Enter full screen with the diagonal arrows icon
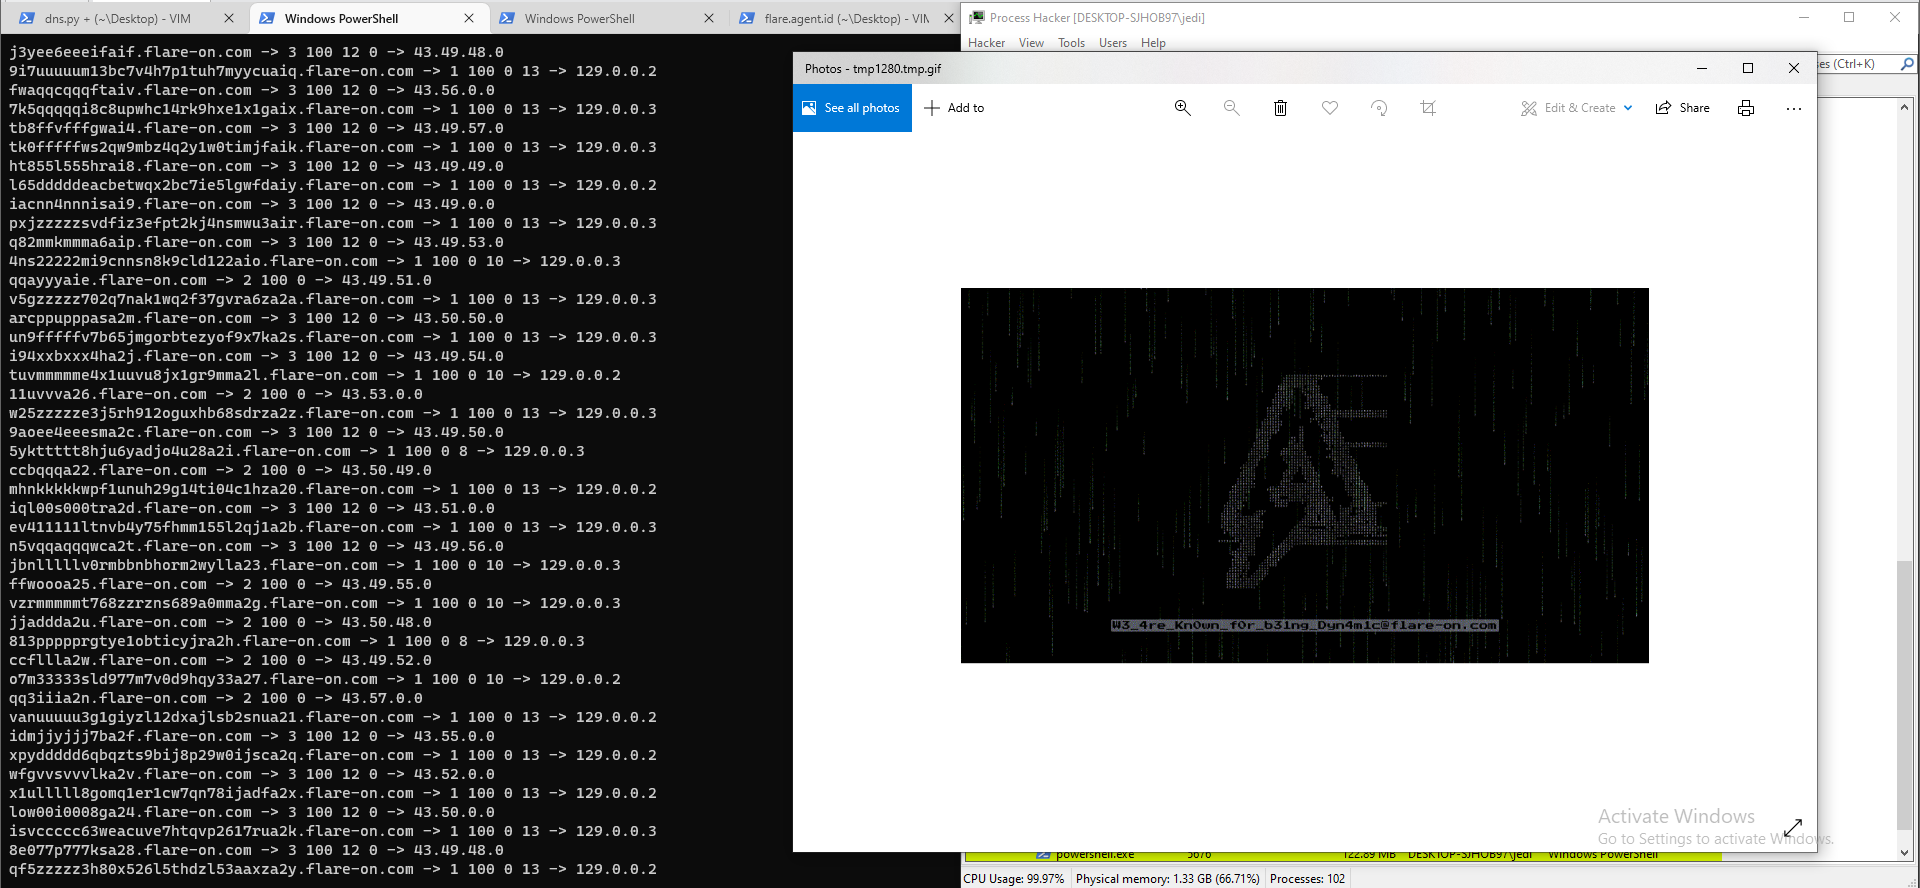1920x888 pixels. coord(1793,828)
